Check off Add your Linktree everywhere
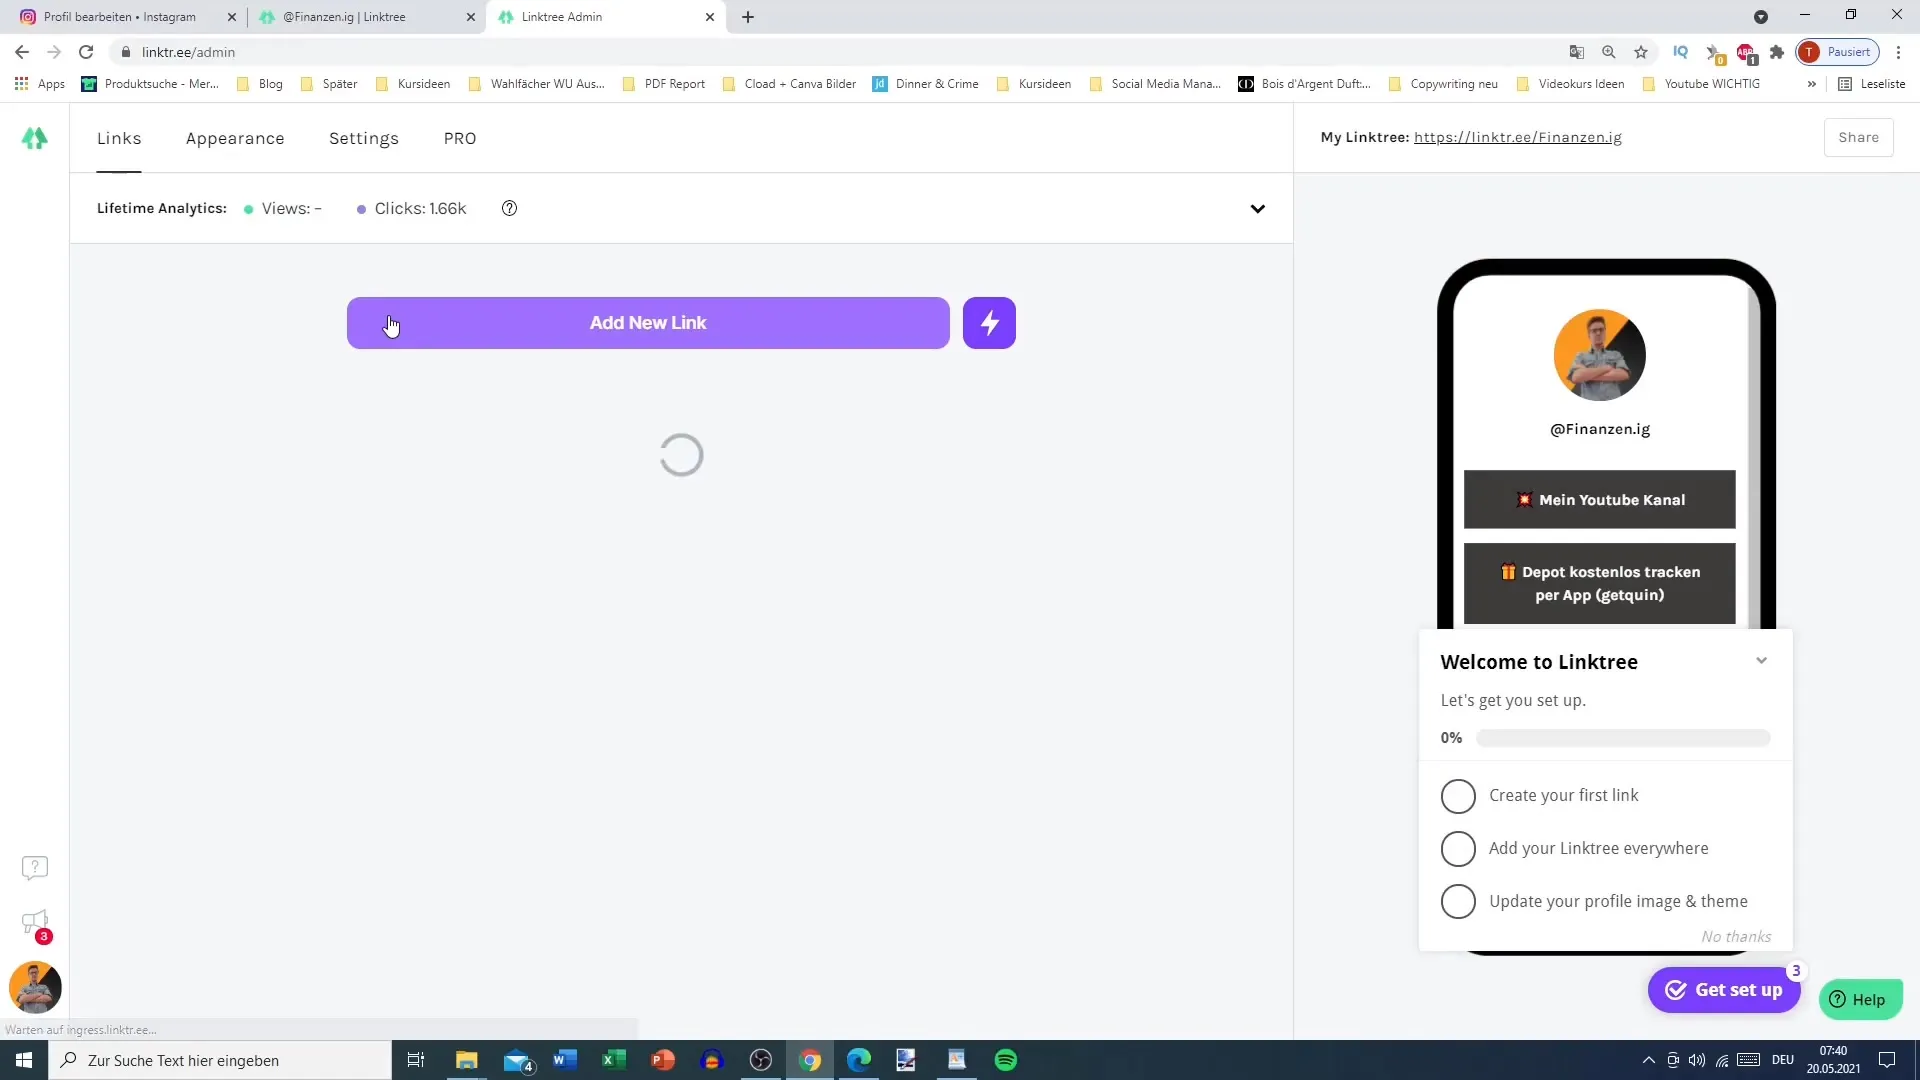 (x=1458, y=849)
